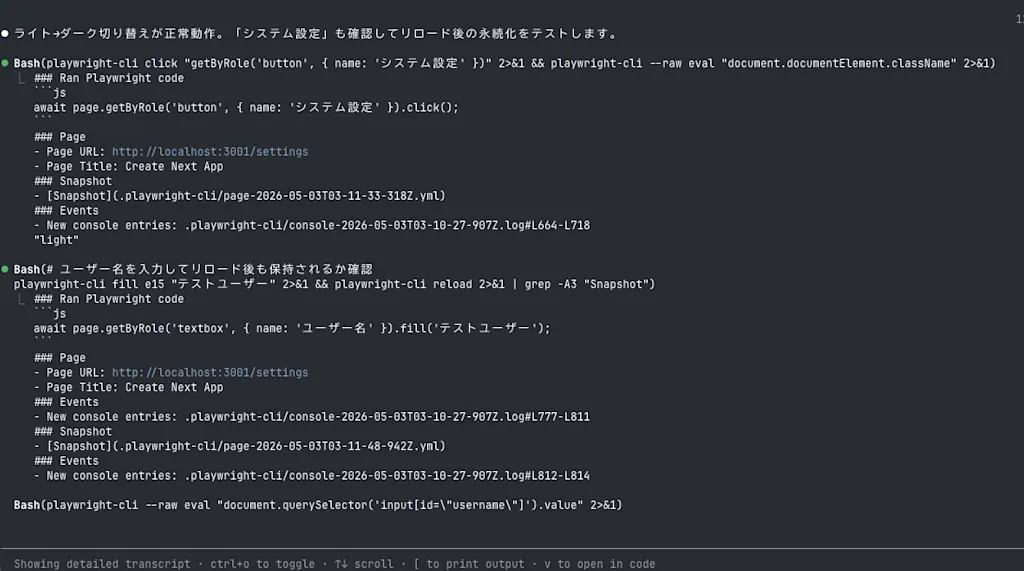This screenshot has height=571, width=1024.
Task: Click the tree branch marker under first Bash
Action: pyautogui.click(x=22, y=79)
